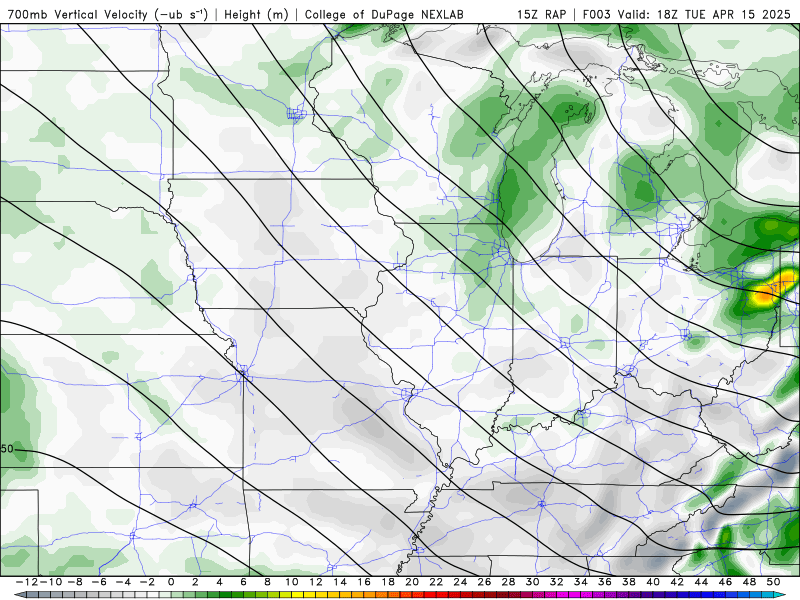Click the "14" color scale label

(x=340, y=582)
